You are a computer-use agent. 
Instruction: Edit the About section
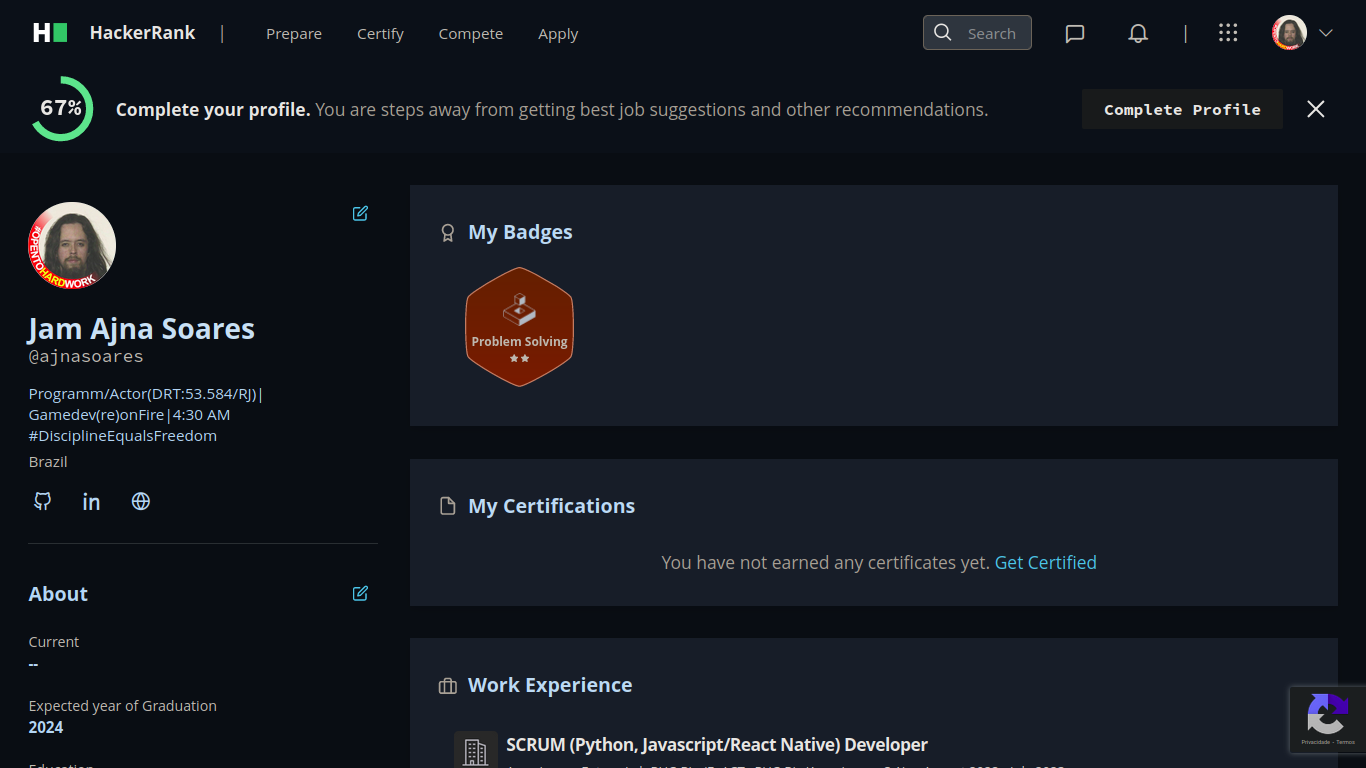coord(360,593)
